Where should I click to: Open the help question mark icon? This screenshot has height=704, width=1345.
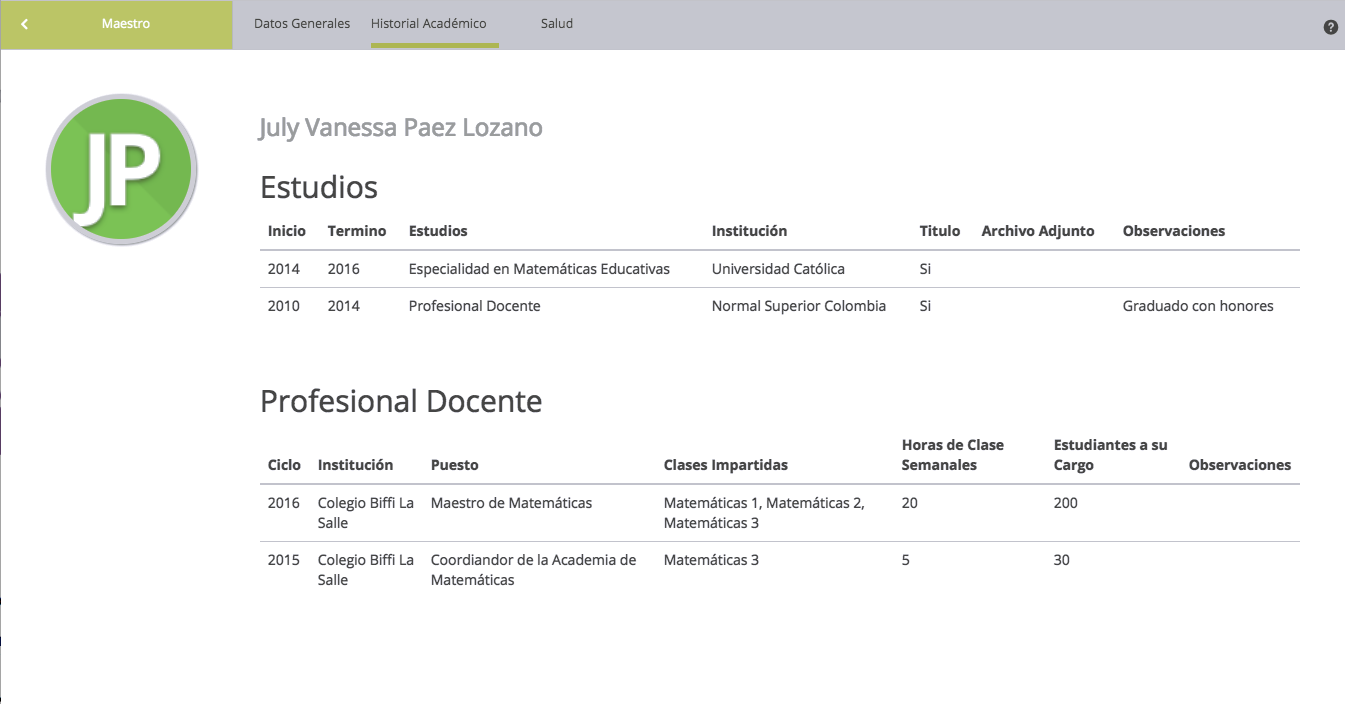tap(1330, 27)
